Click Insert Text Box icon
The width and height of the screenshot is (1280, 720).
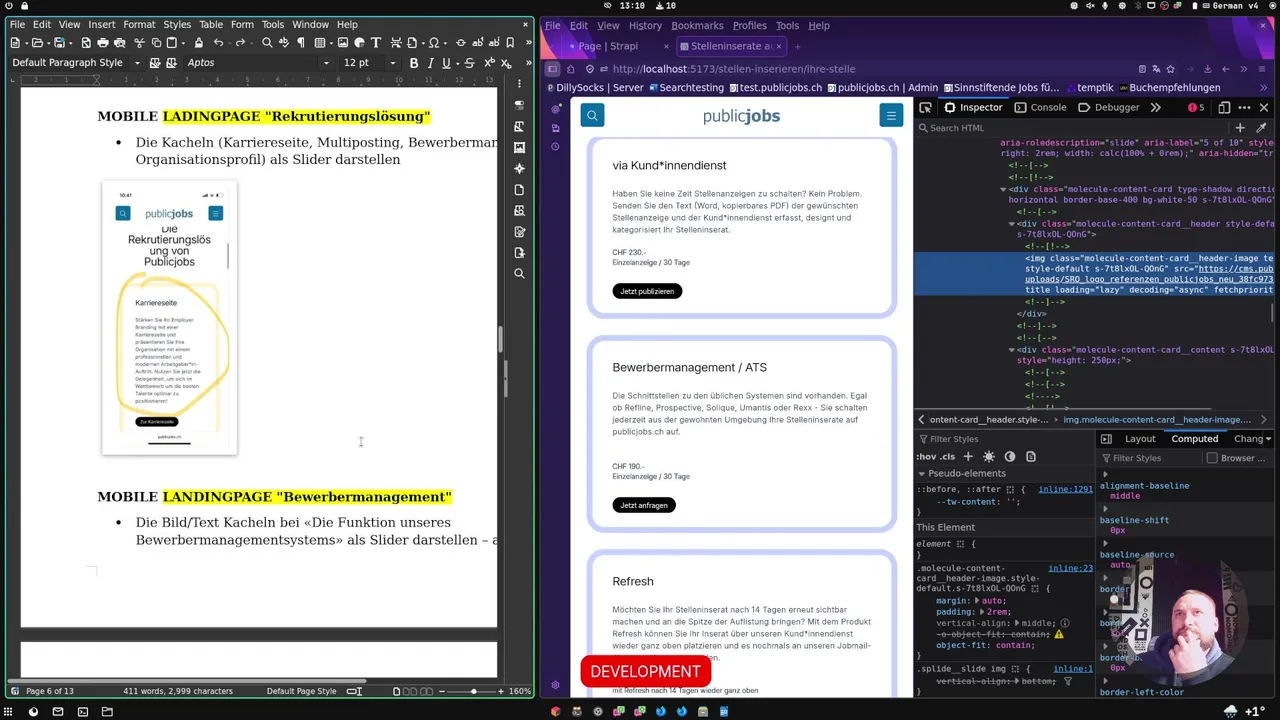[x=376, y=43]
